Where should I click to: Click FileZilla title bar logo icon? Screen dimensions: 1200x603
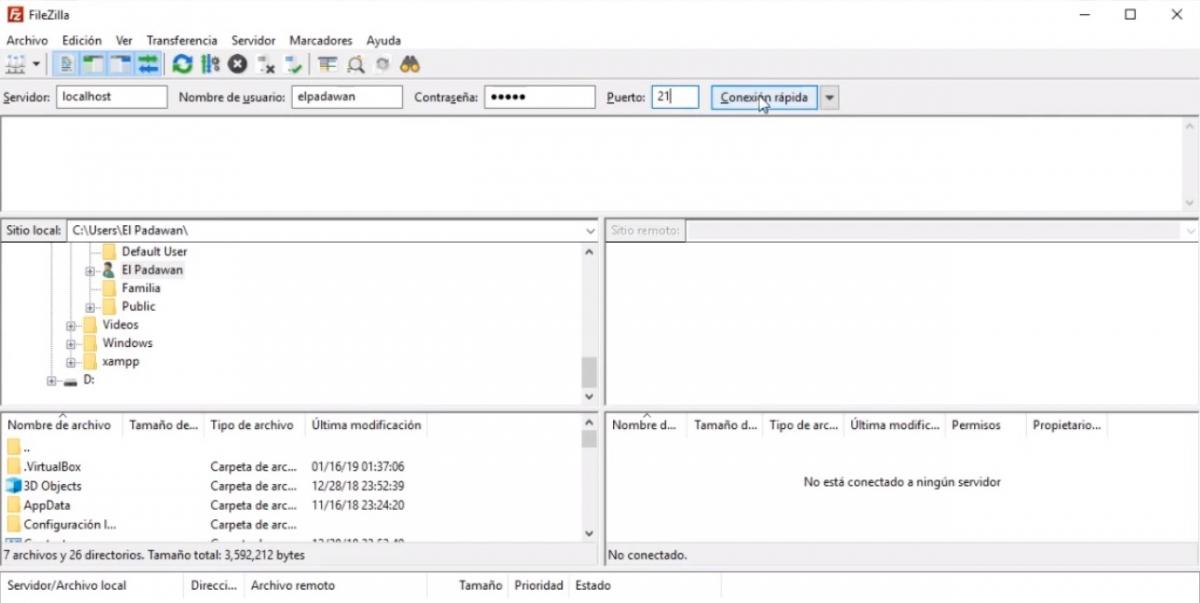(x=15, y=14)
